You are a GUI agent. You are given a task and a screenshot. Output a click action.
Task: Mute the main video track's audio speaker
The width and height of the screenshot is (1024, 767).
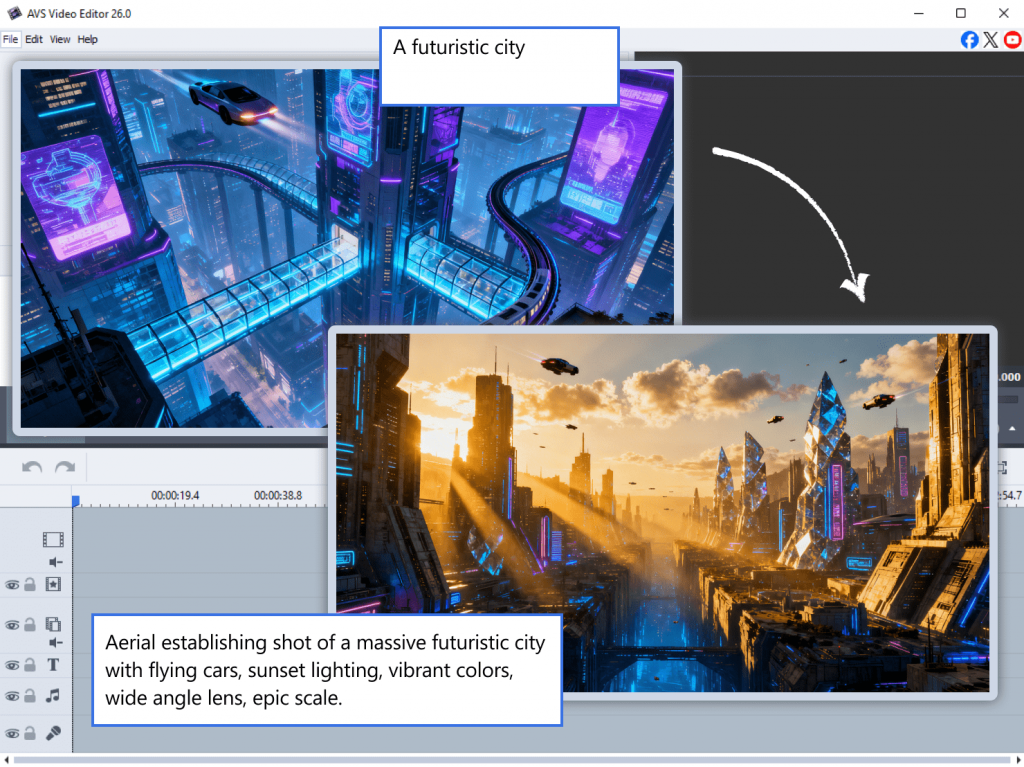pyautogui.click(x=56, y=562)
